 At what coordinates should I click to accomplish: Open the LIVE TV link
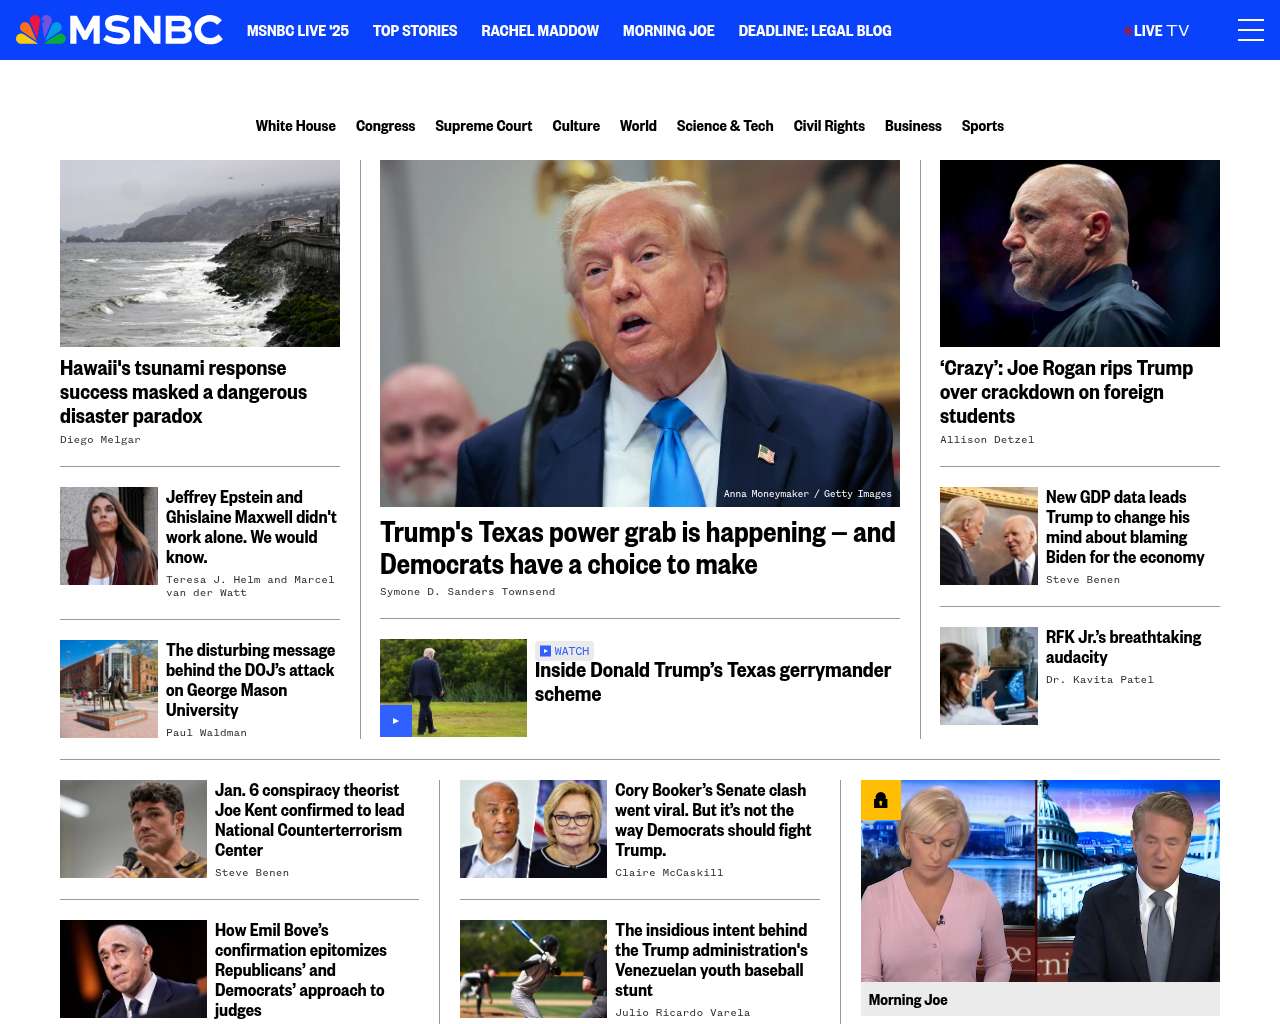(1157, 31)
